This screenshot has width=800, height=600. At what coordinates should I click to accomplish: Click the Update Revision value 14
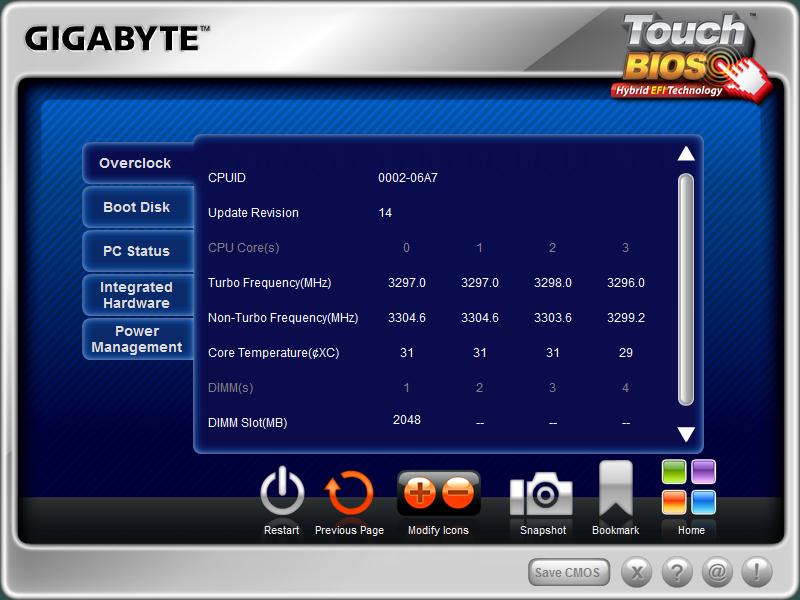(385, 213)
